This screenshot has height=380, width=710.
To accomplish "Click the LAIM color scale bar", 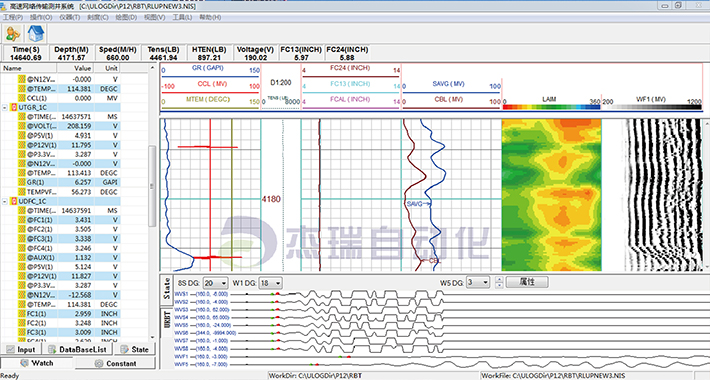I will (x=551, y=107).
